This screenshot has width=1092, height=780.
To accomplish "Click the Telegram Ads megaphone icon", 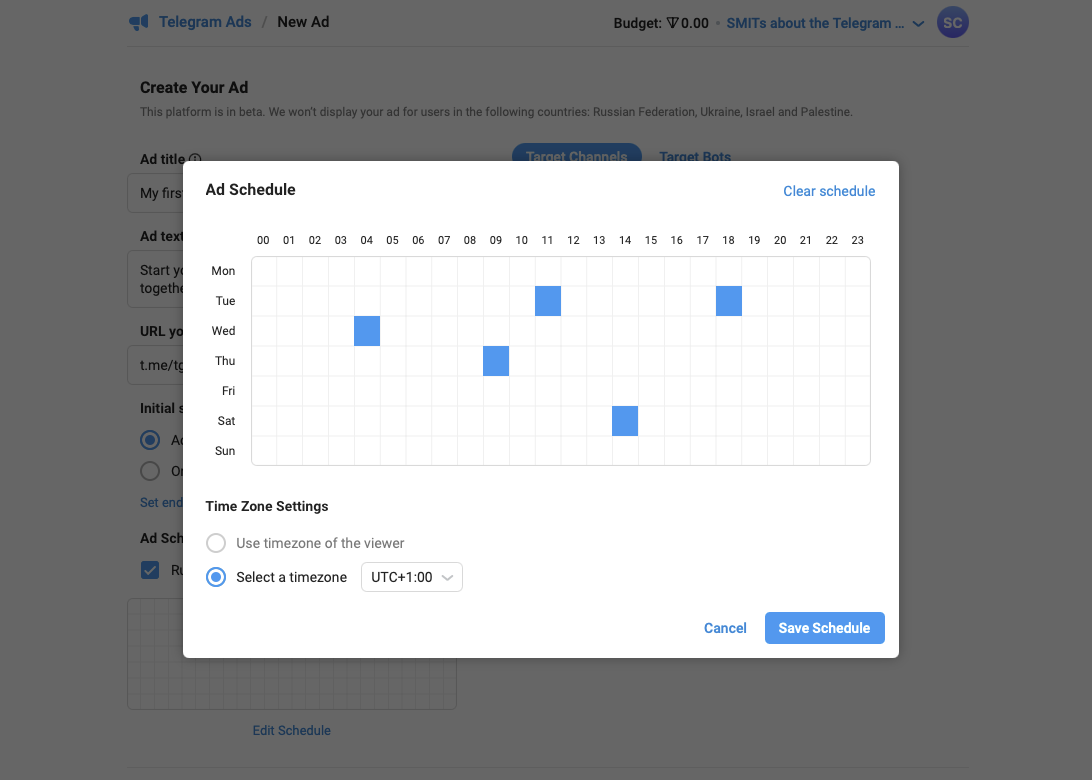I will pos(139,22).
